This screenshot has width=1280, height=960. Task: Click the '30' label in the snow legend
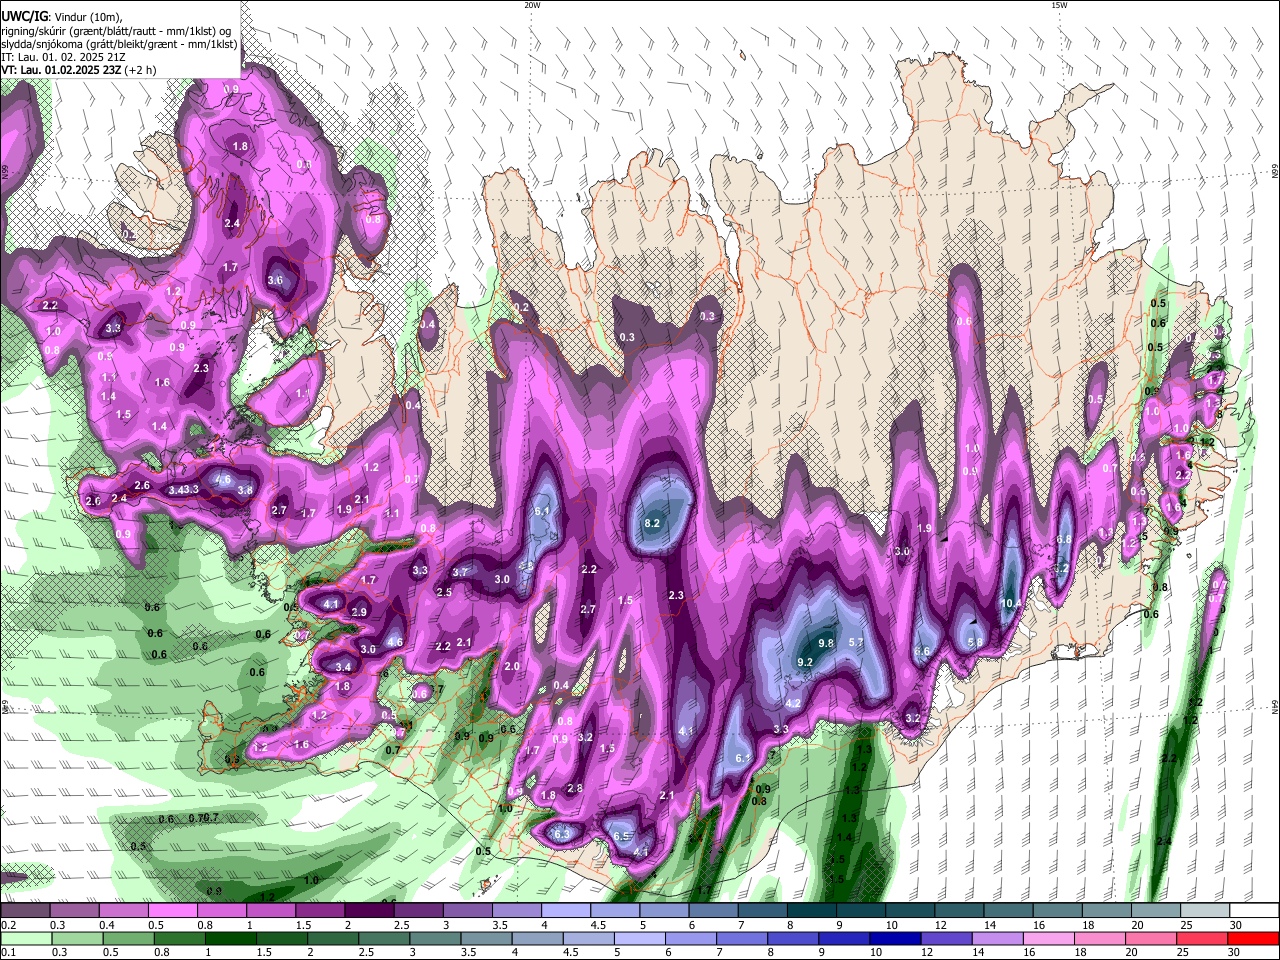[x=1235, y=925]
